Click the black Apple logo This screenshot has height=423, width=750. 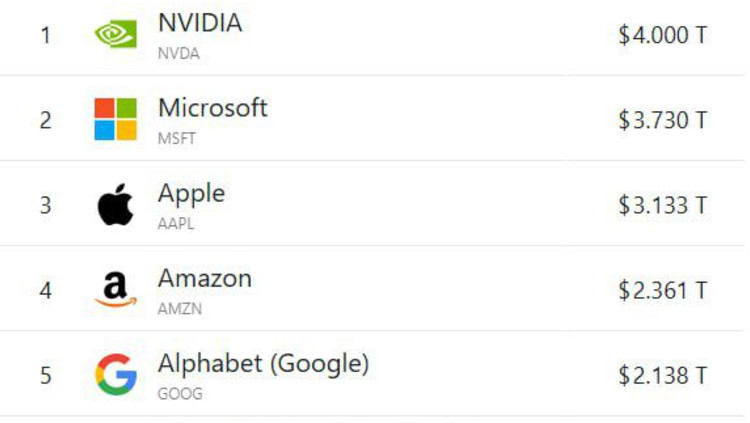116,205
